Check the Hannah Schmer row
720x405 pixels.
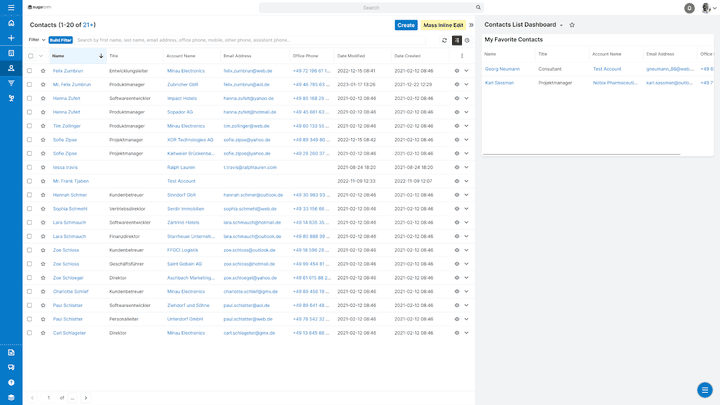[29, 195]
